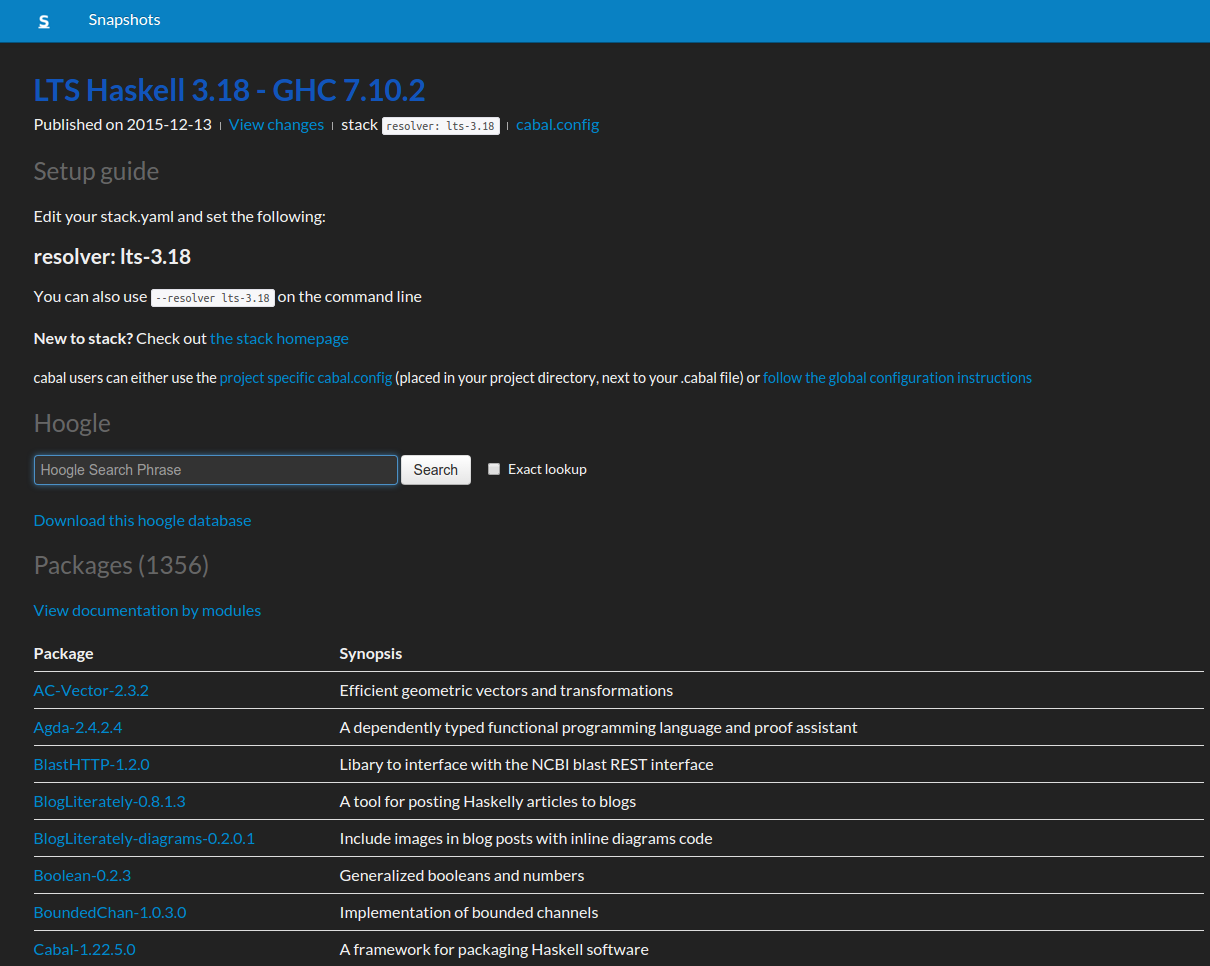The width and height of the screenshot is (1210, 966).
Task: Enable the Exact lookup checkbox
Action: (494, 469)
